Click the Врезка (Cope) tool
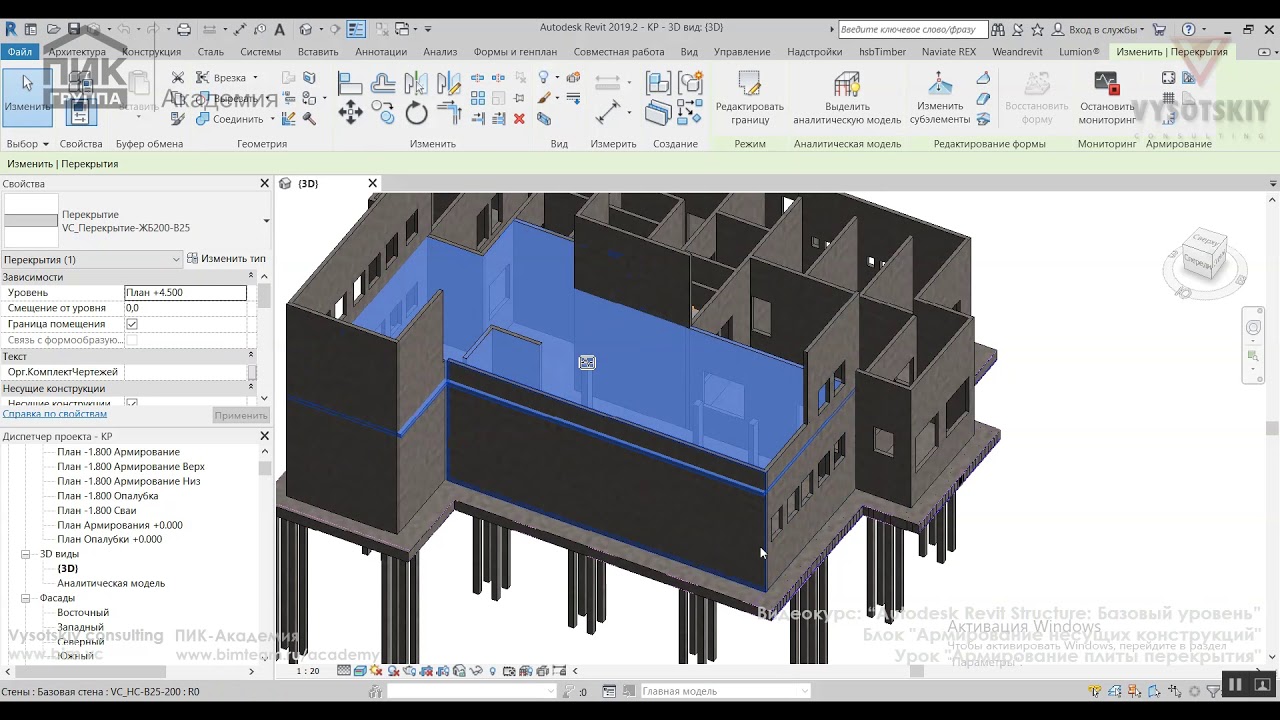 coord(226,78)
